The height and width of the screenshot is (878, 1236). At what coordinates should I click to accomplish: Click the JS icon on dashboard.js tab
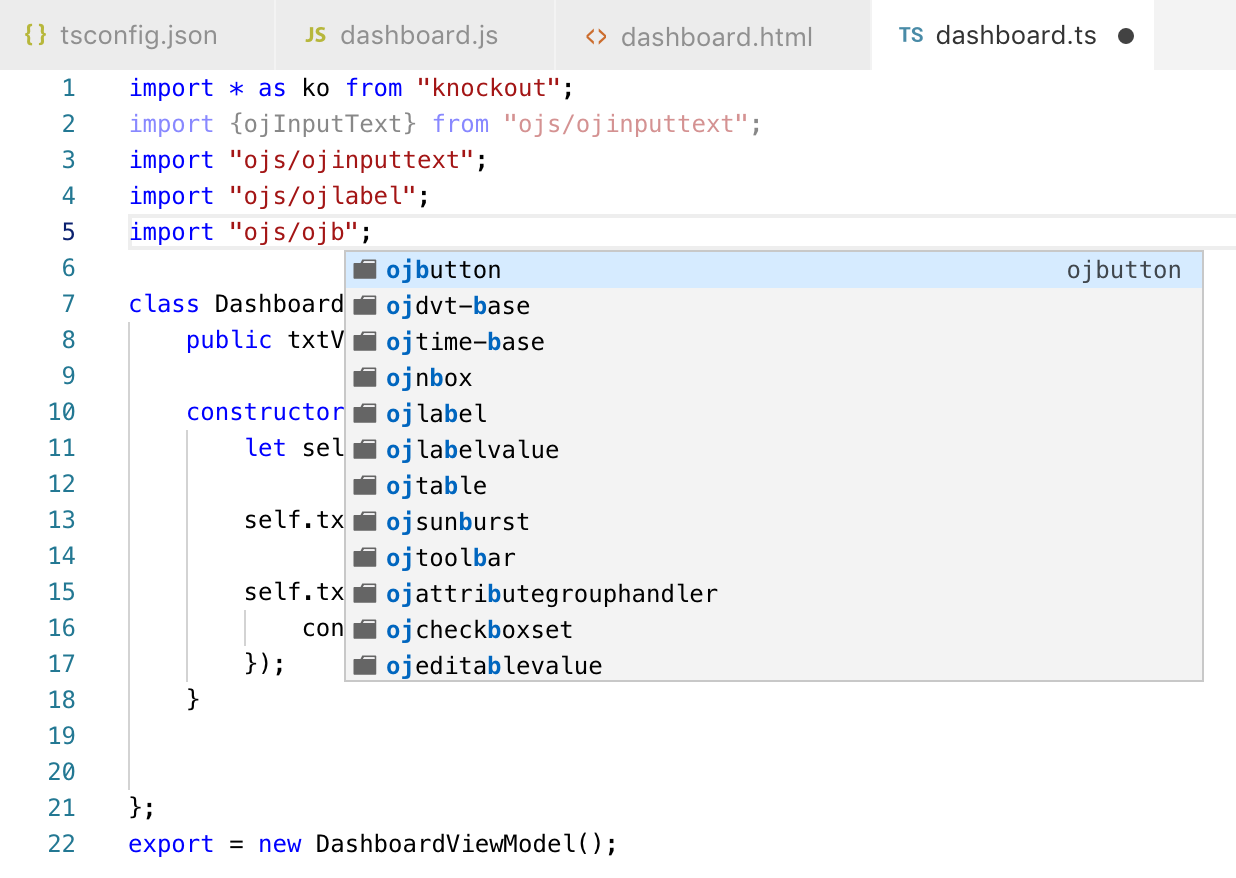coord(315,35)
